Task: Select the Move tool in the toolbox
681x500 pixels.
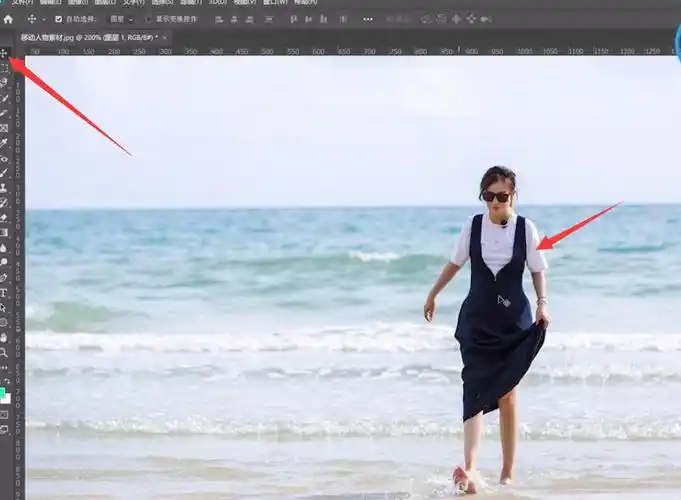Action: point(5,53)
